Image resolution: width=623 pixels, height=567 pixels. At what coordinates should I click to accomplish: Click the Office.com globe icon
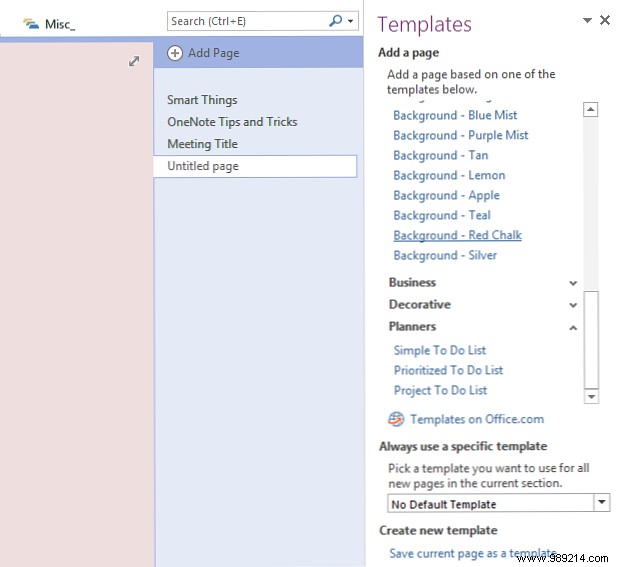coord(396,419)
